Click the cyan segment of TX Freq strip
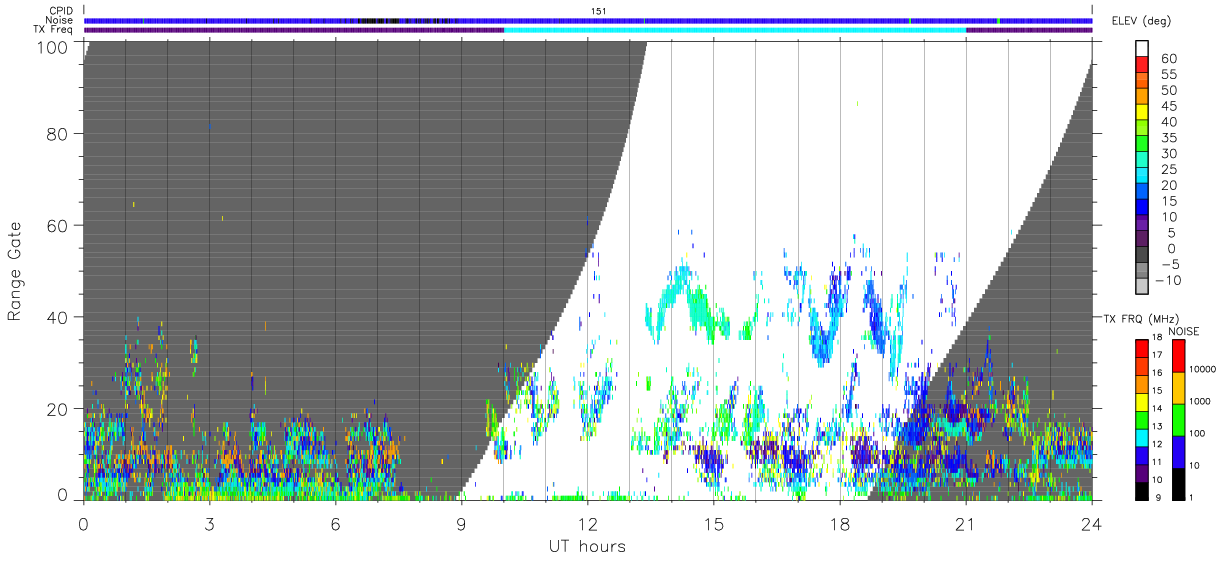Viewport: 1228px width, 567px height. [735, 29]
